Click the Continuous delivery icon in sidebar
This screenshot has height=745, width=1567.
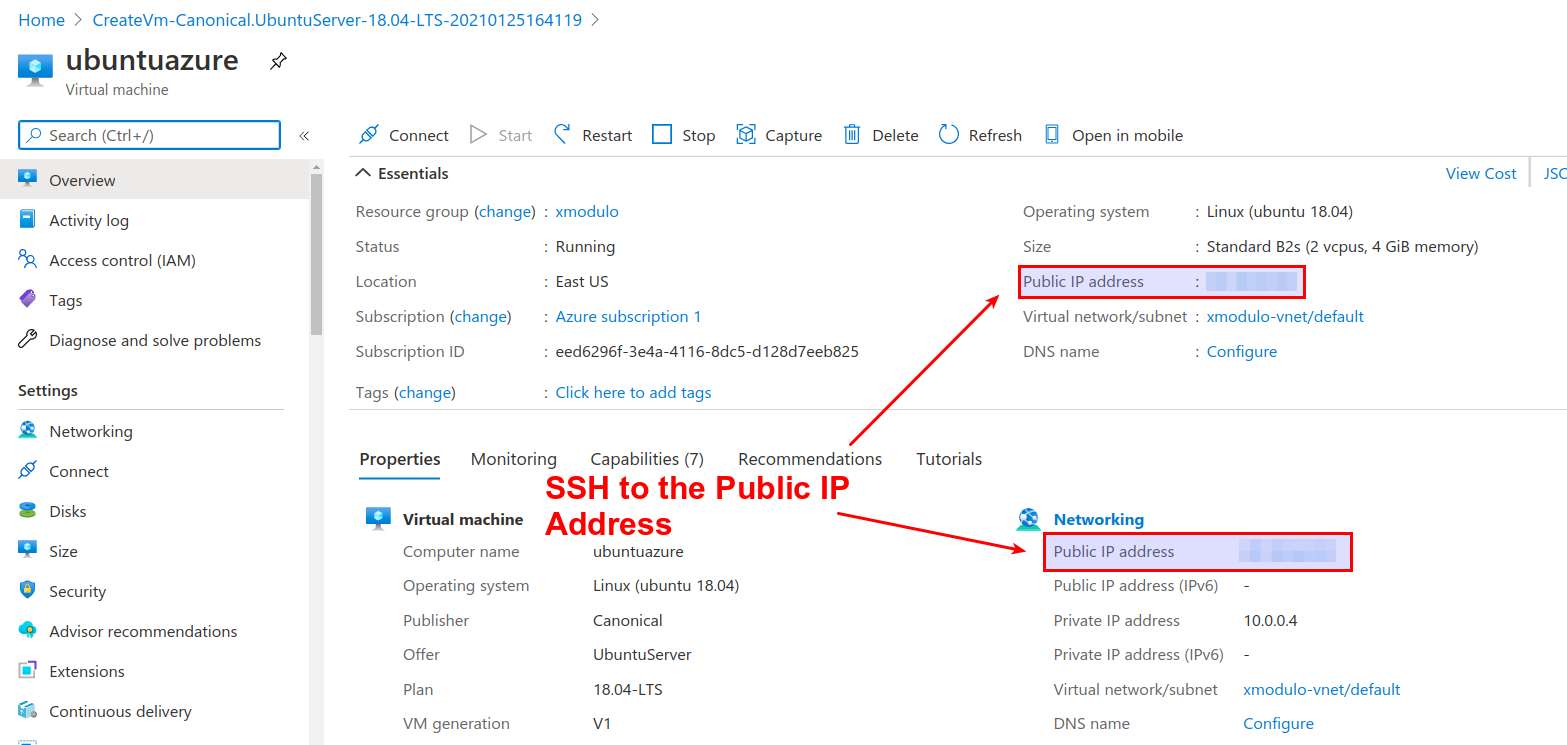28,711
